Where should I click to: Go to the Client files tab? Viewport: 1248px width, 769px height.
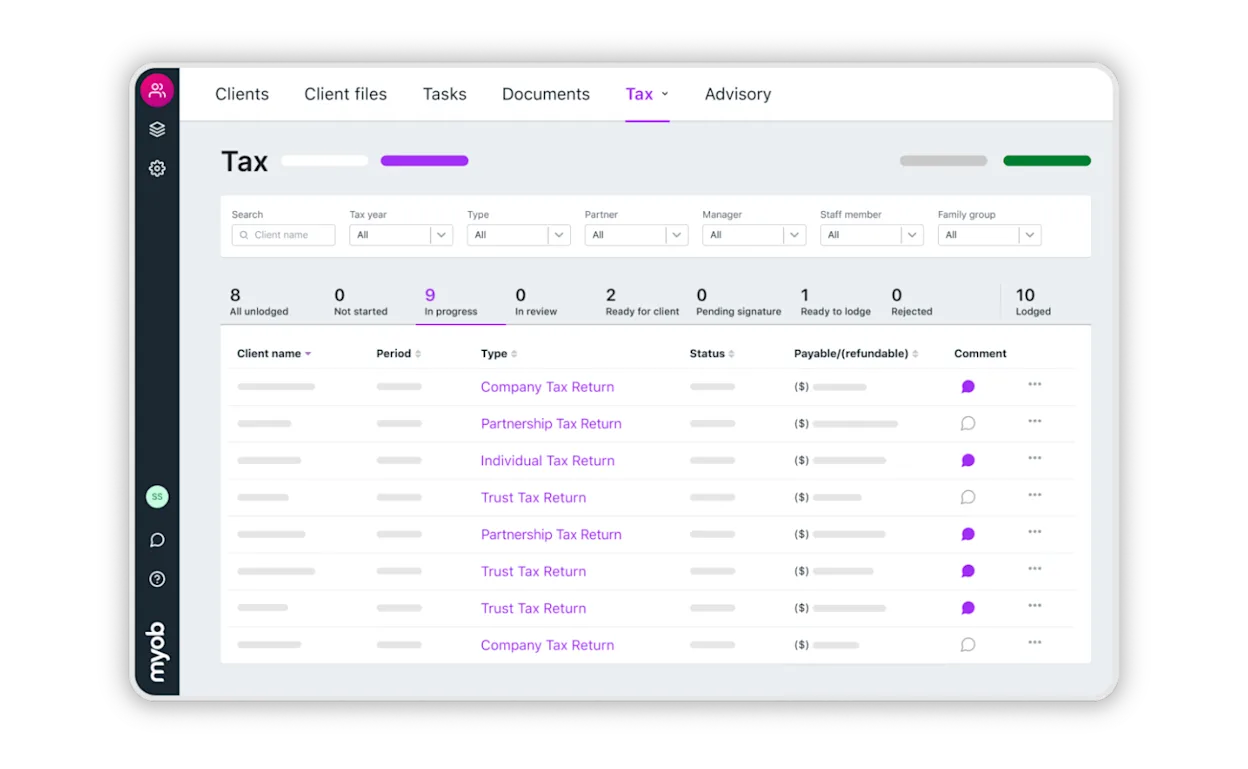pyautogui.click(x=346, y=94)
